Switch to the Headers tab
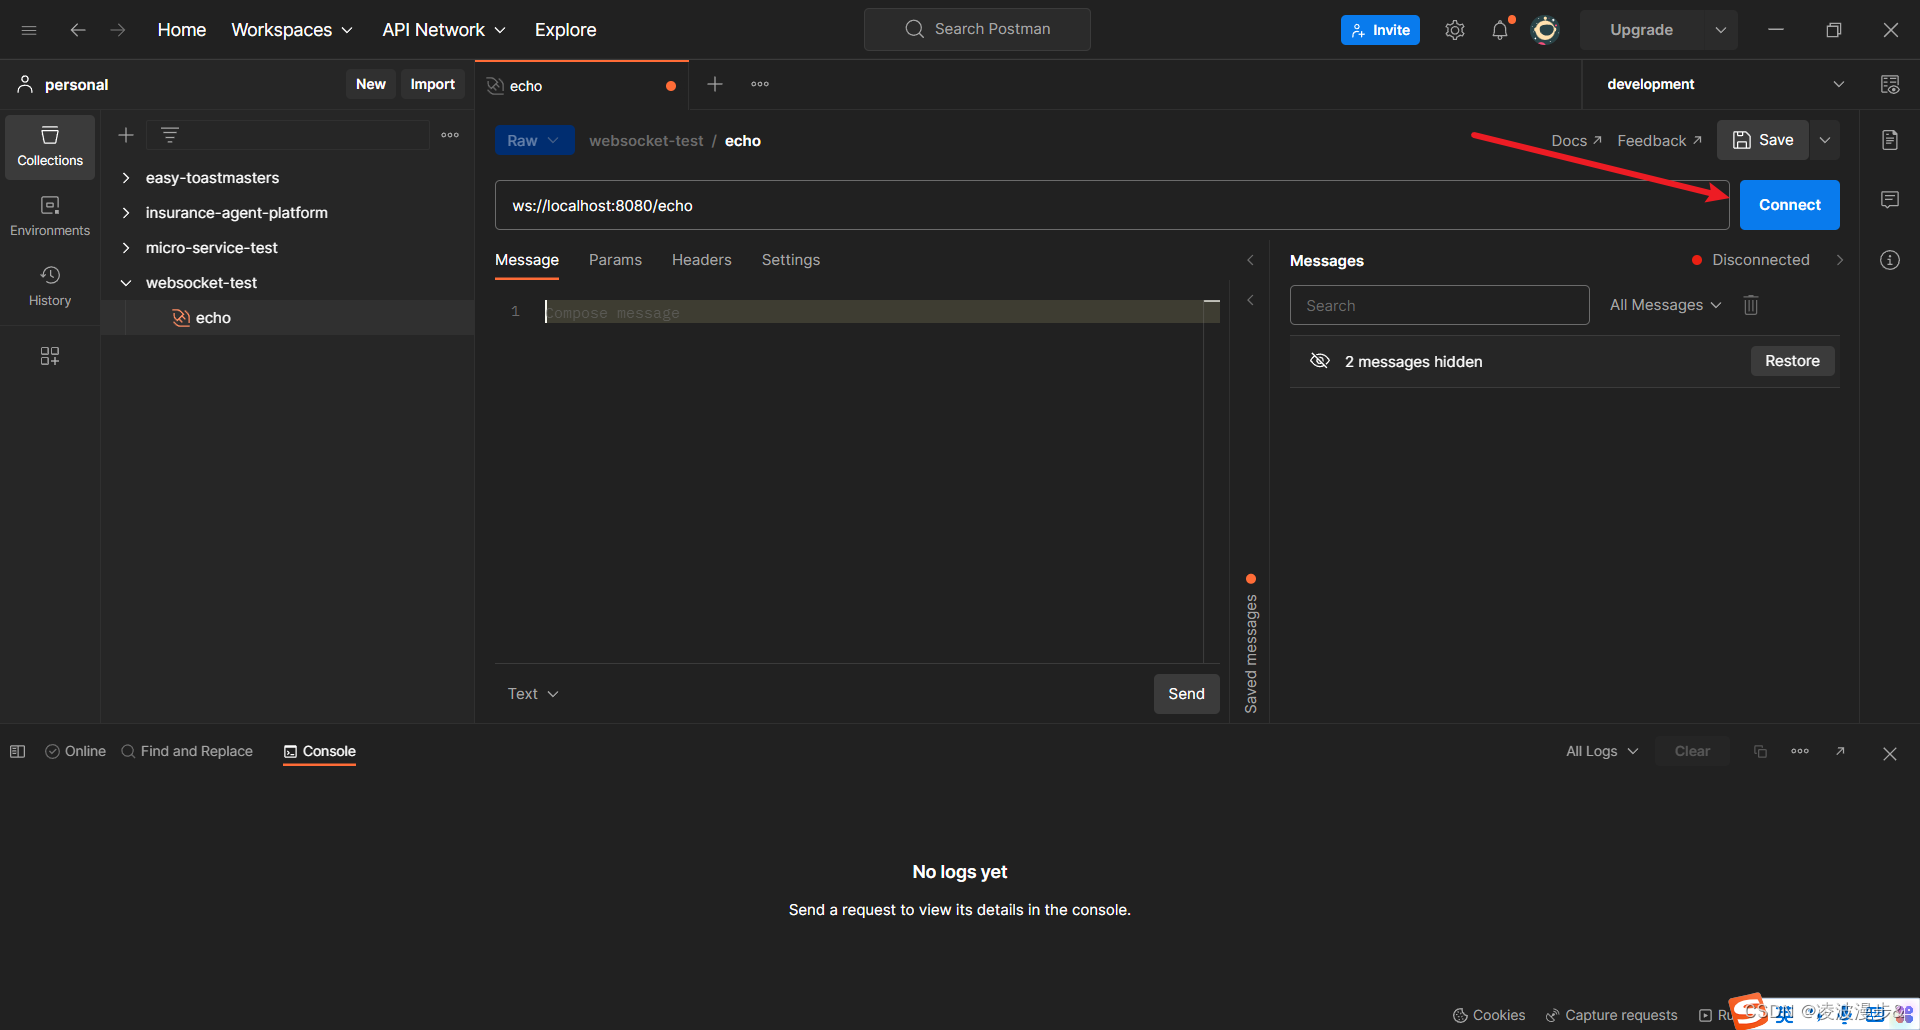This screenshot has height=1030, width=1920. click(x=702, y=260)
